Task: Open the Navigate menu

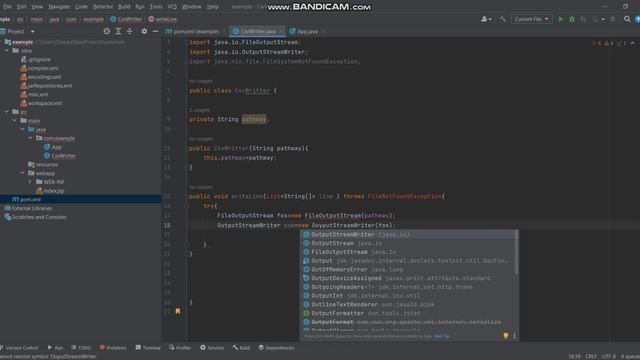Action: [x=59, y=7]
